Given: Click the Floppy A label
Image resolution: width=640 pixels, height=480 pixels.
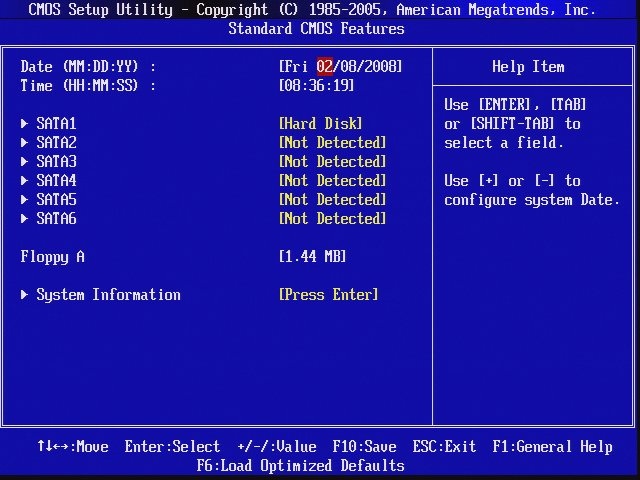Looking at the screenshot, I should 52,257.
